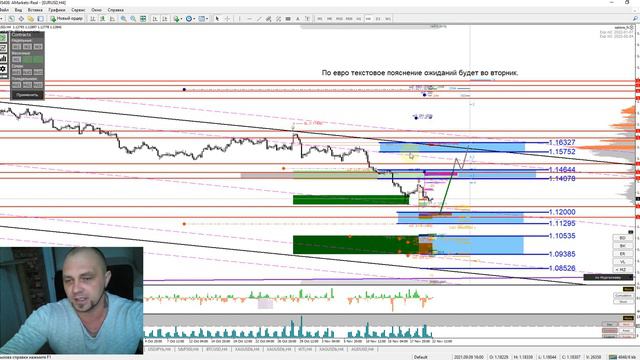This screenshot has width=640, height=360.
Task: Toggle the BO button on chart
Action: coord(622,238)
